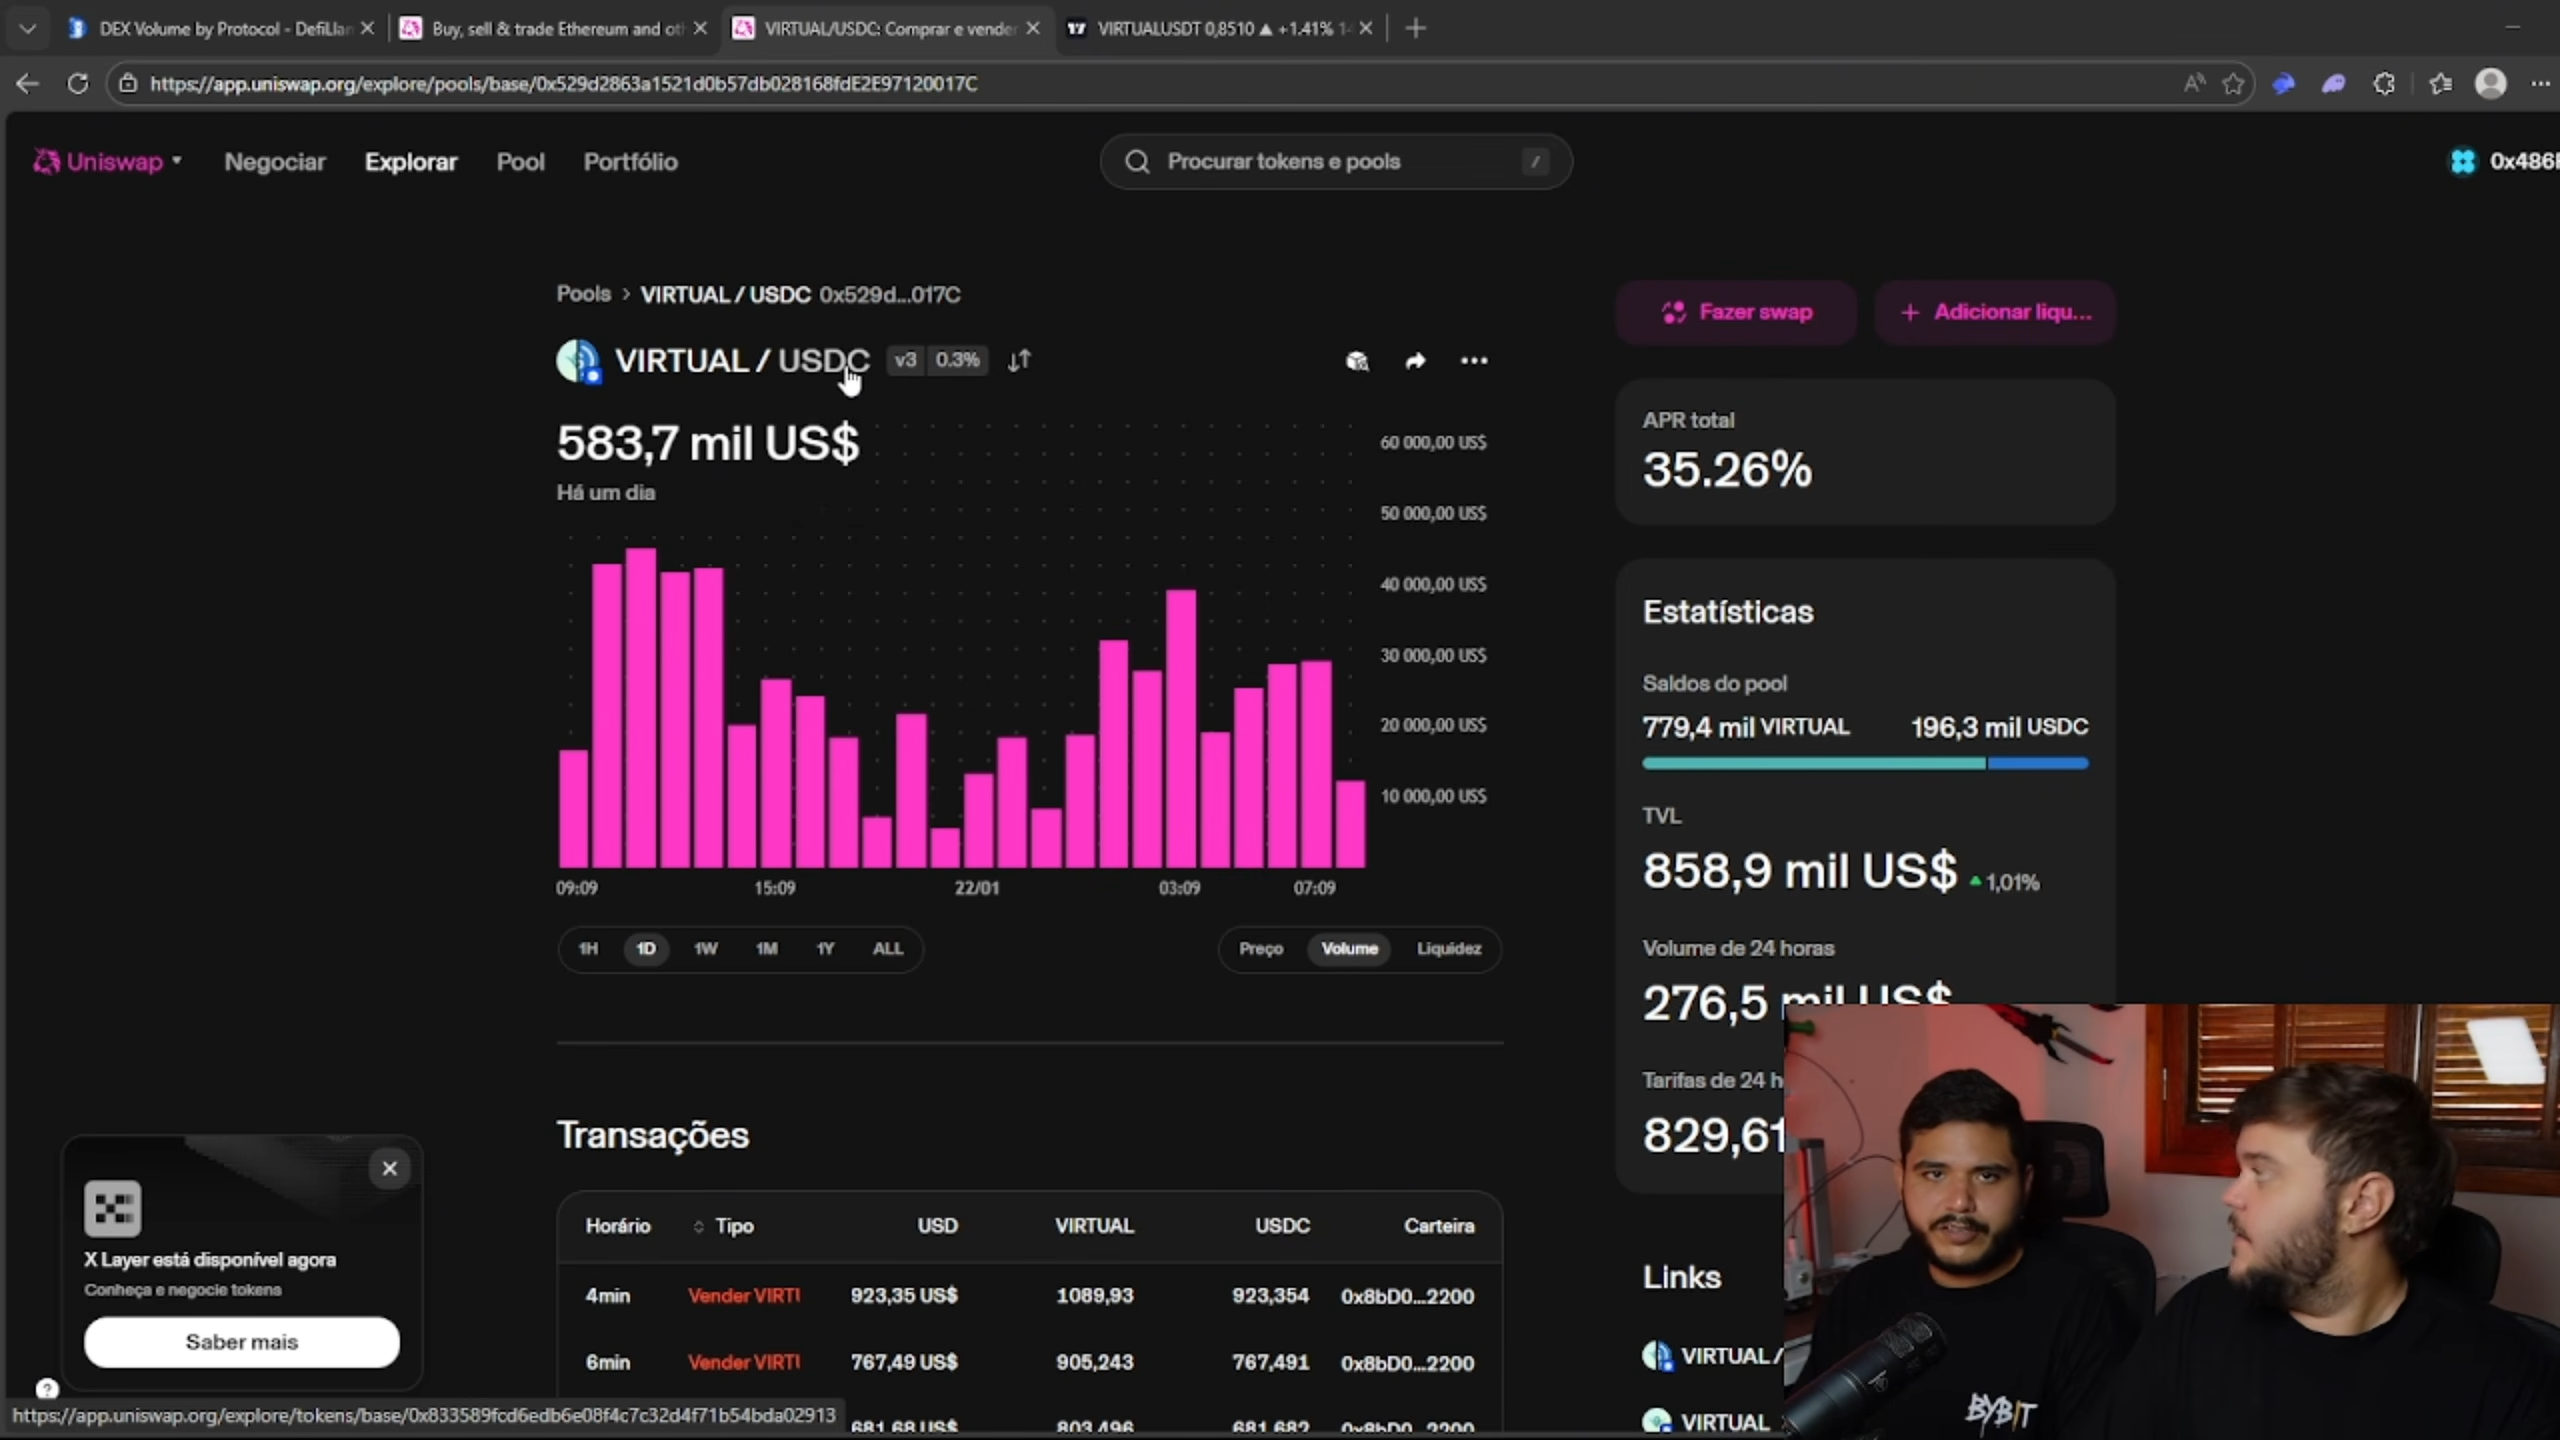This screenshot has width=2560, height=1440.
Task: Close the VIRTUALUSDT tab
Action: pos(1366,29)
